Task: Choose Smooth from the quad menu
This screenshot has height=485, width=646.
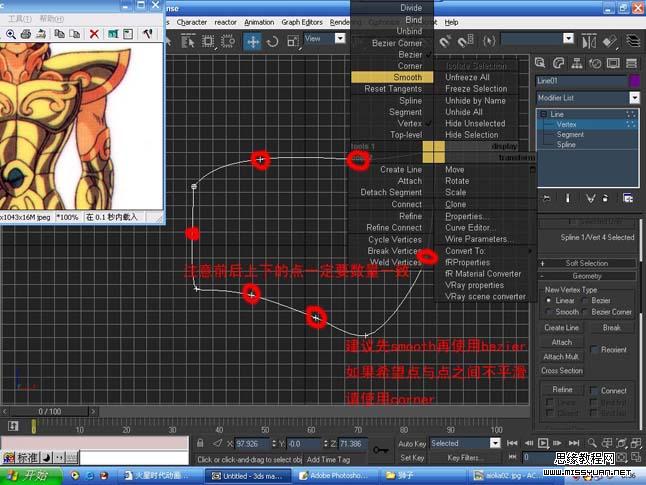Action: [x=392, y=77]
